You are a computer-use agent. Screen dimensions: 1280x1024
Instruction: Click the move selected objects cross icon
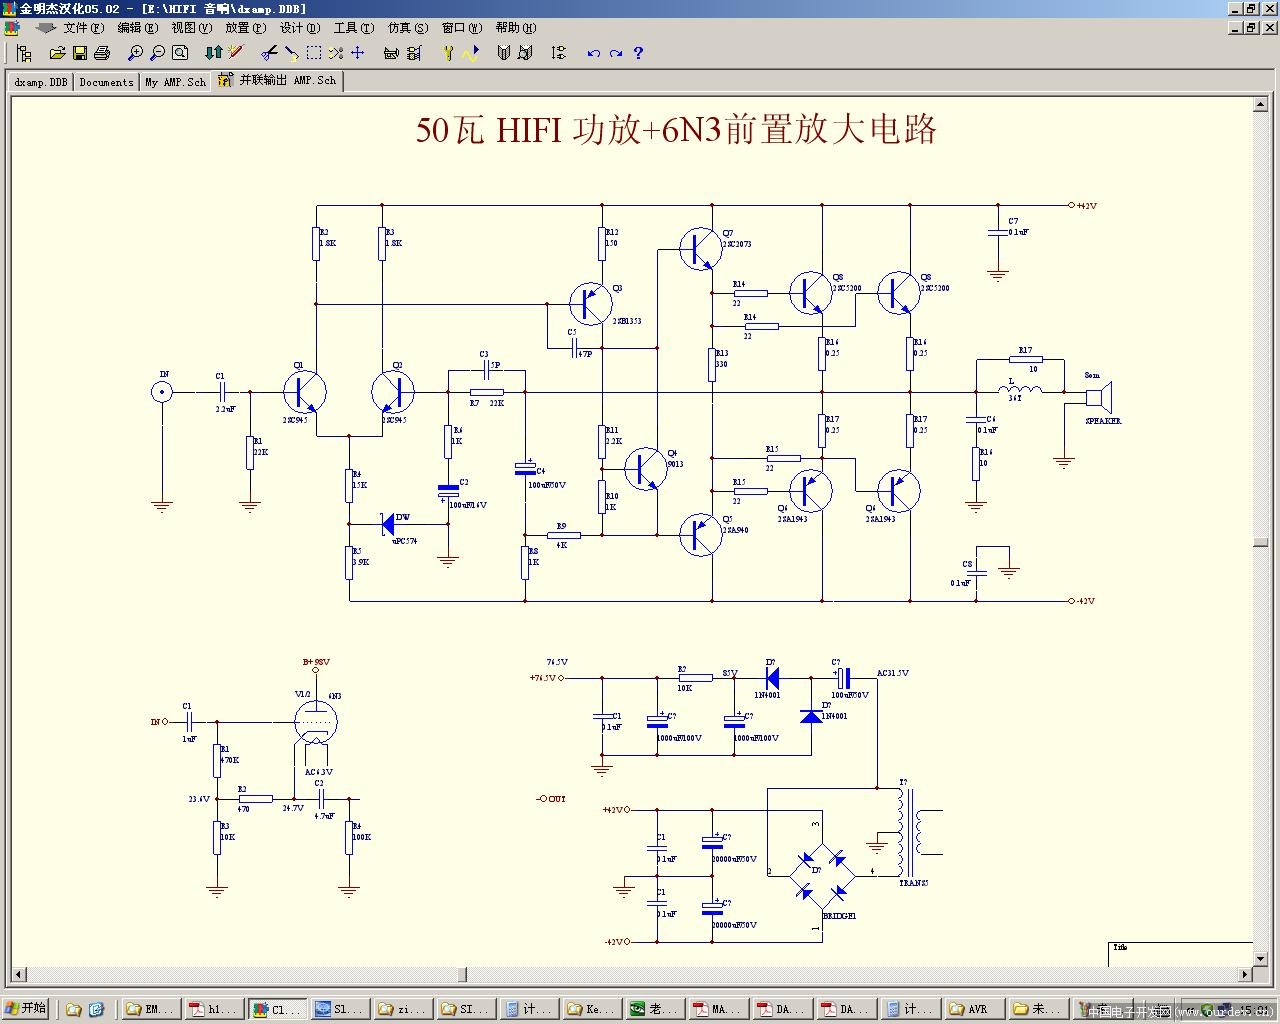tap(358, 52)
